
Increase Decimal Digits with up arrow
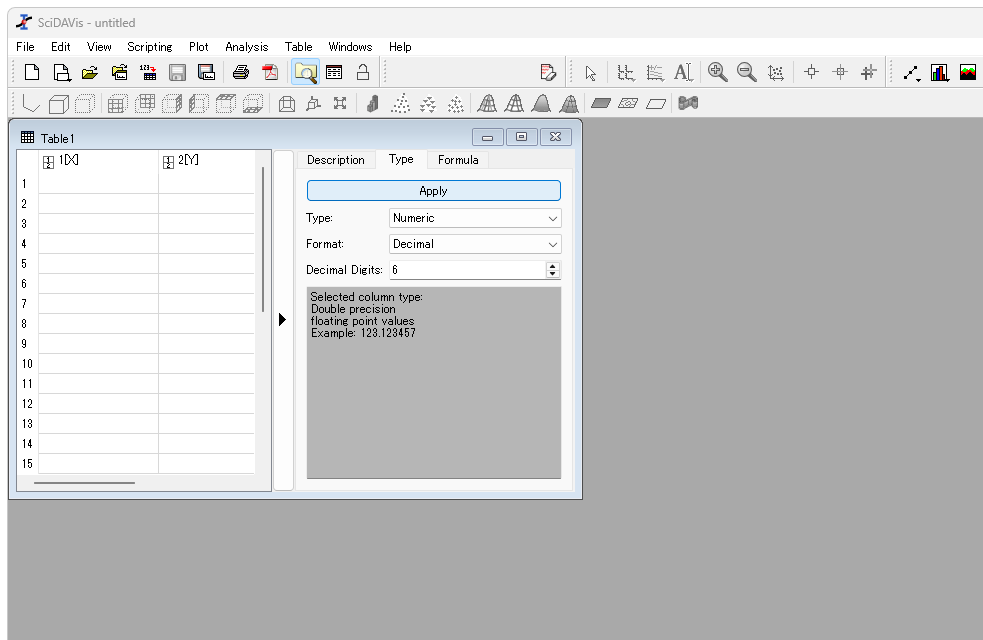552,266
